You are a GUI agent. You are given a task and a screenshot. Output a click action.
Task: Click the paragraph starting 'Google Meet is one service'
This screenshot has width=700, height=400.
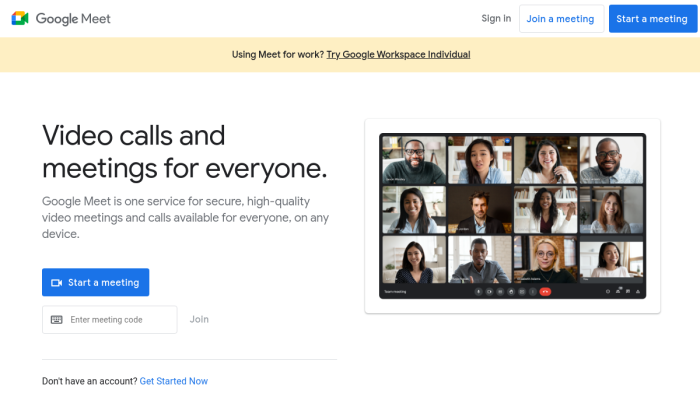pyautogui.click(x=185, y=217)
